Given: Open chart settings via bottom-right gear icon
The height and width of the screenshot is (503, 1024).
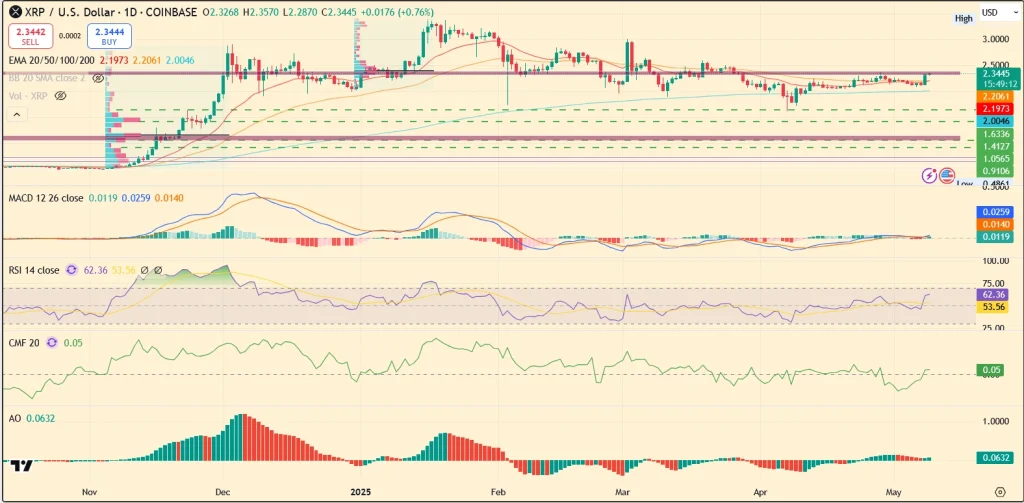Looking at the screenshot, I should click(x=1000, y=491).
